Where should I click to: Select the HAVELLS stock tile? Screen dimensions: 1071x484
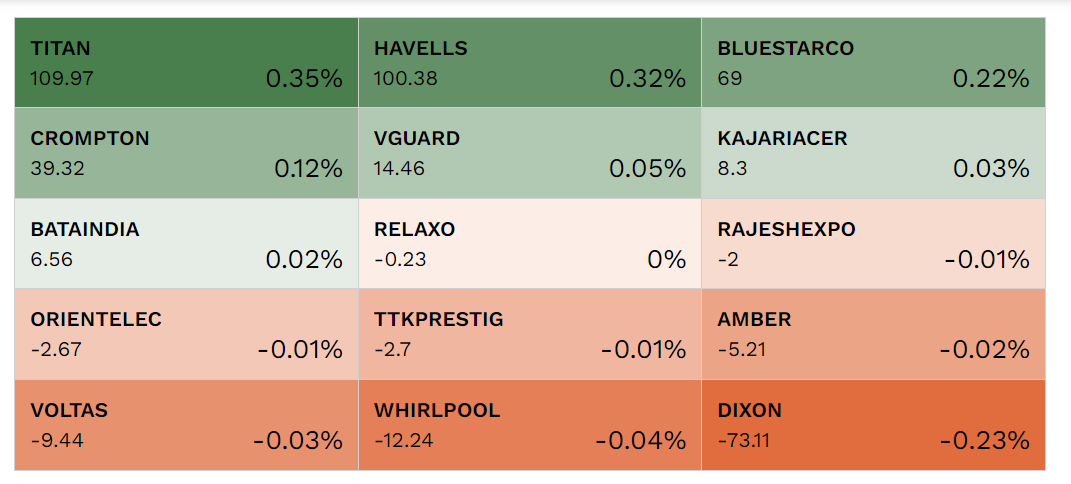(x=529, y=62)
